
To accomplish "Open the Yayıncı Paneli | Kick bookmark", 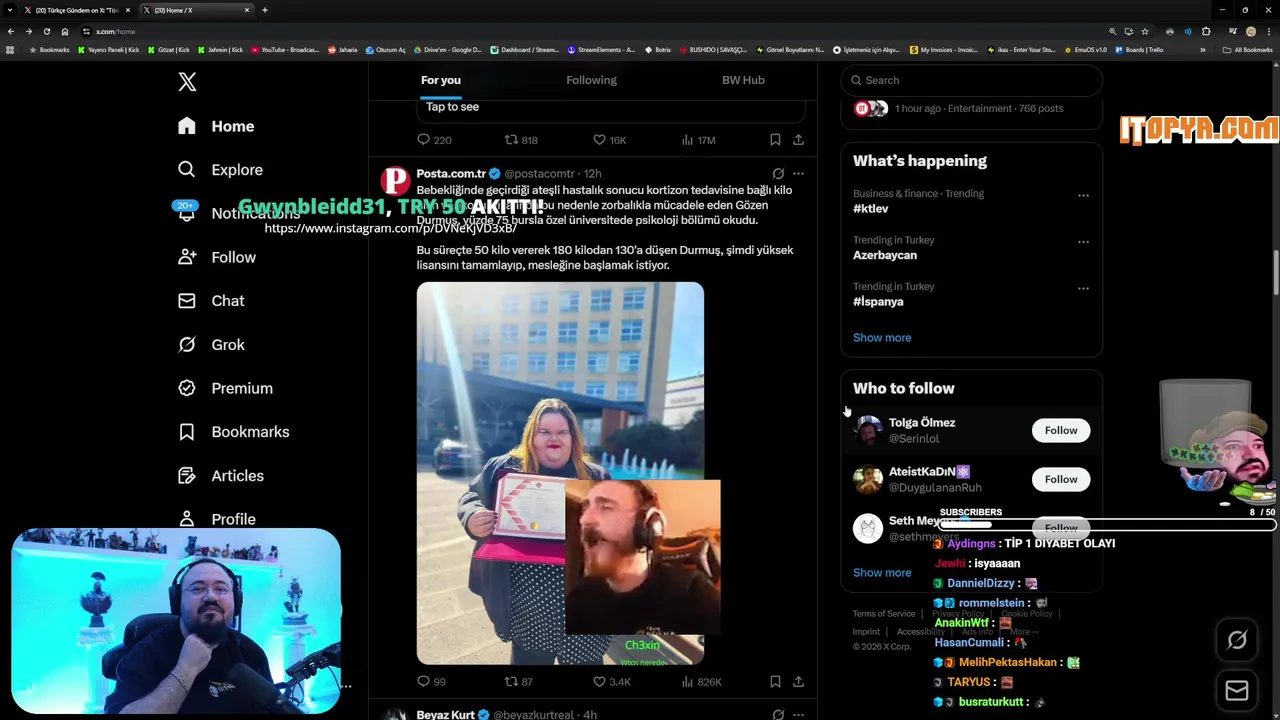I will pyautogui.click(x=108, y=50).
